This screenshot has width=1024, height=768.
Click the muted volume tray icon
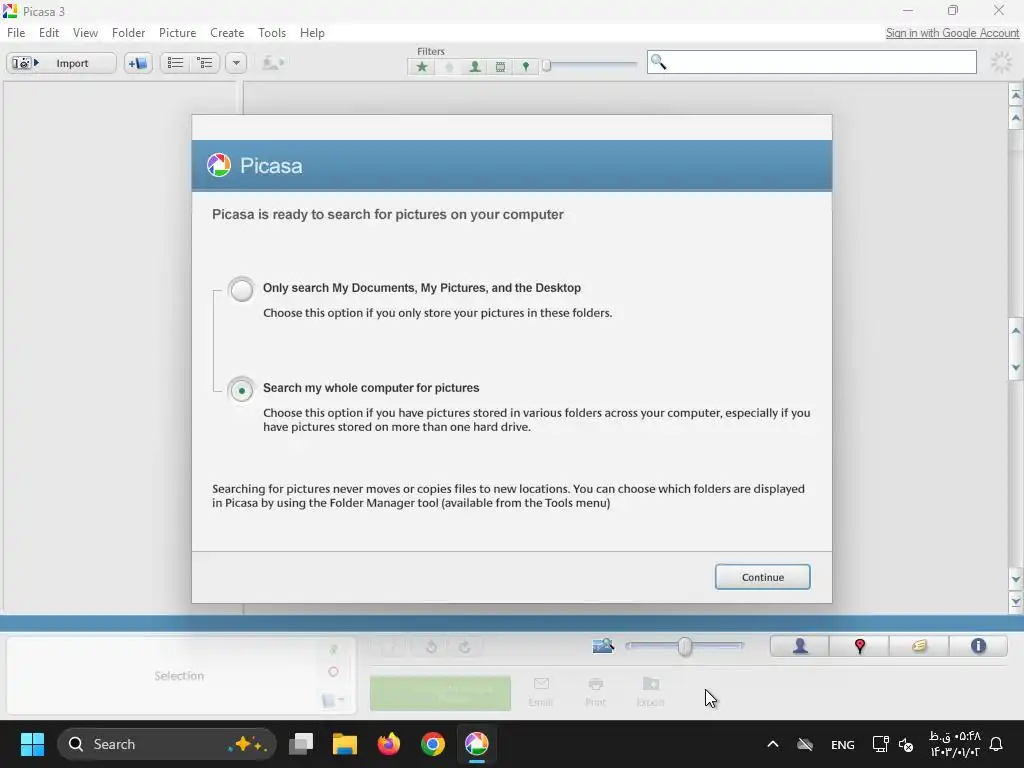coord(906,744)
